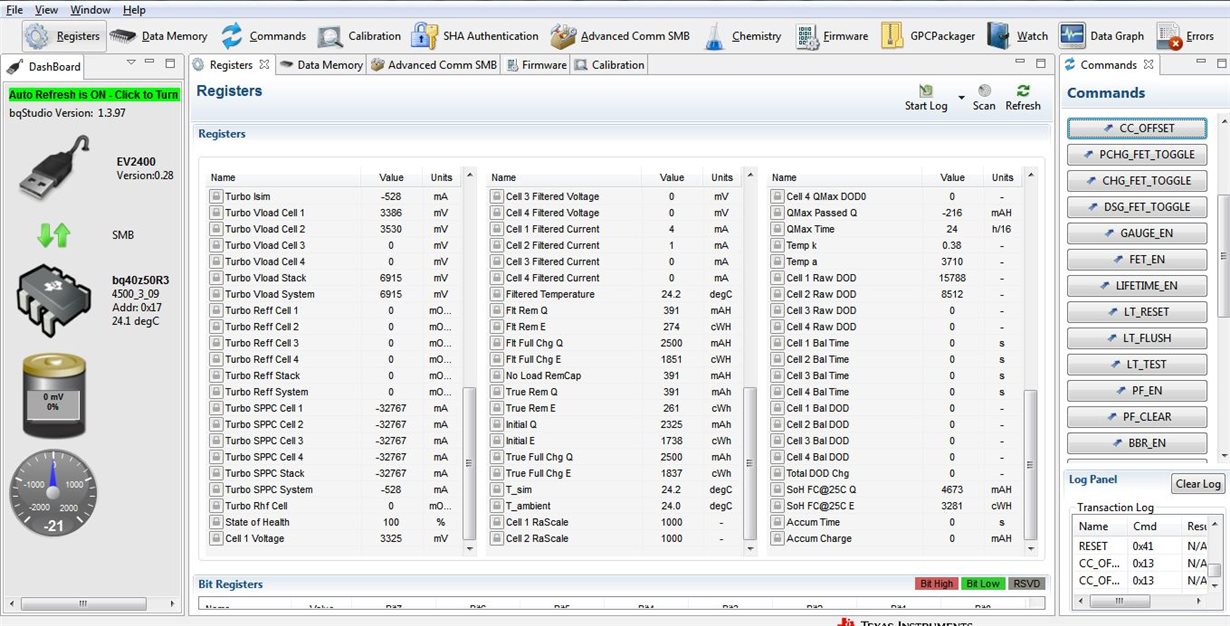Open the File menu
The height and width of the screenshot is (626, 1230).
click(14, 10)
